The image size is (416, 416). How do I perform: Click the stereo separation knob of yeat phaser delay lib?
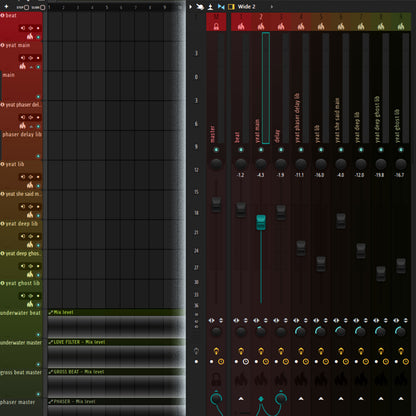pos(300,331)
